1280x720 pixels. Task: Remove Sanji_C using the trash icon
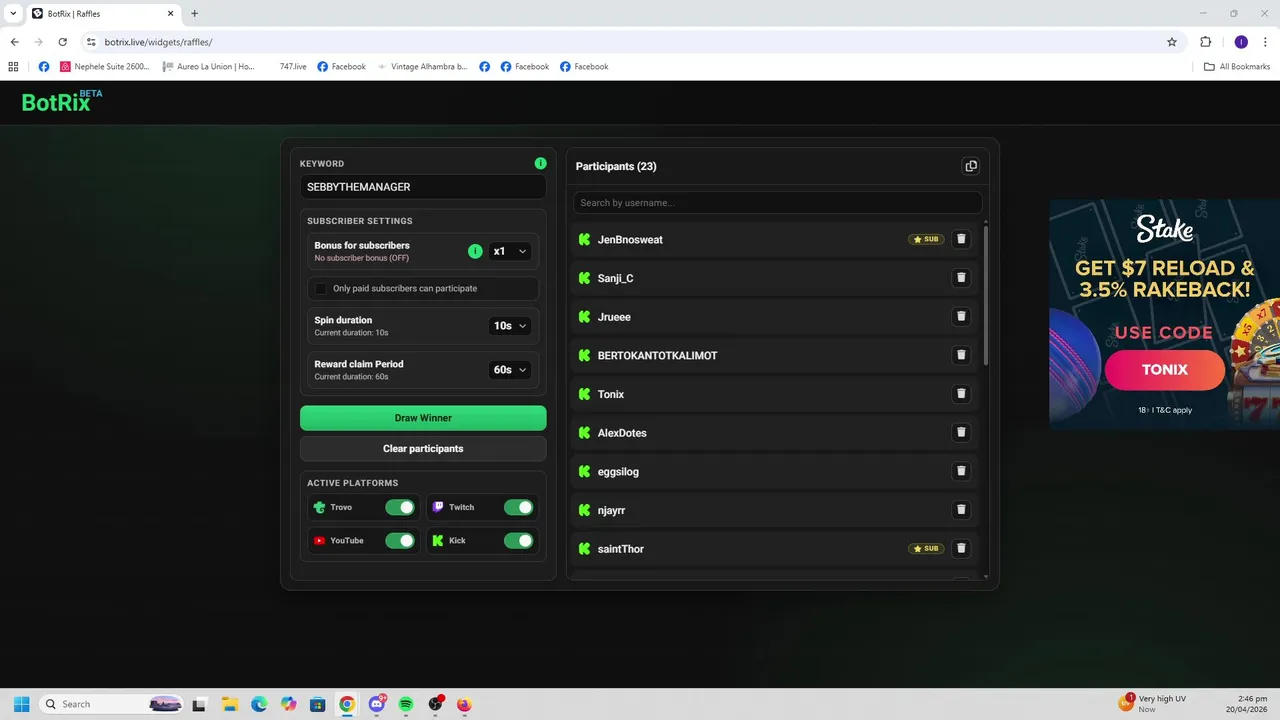point(961,278)
